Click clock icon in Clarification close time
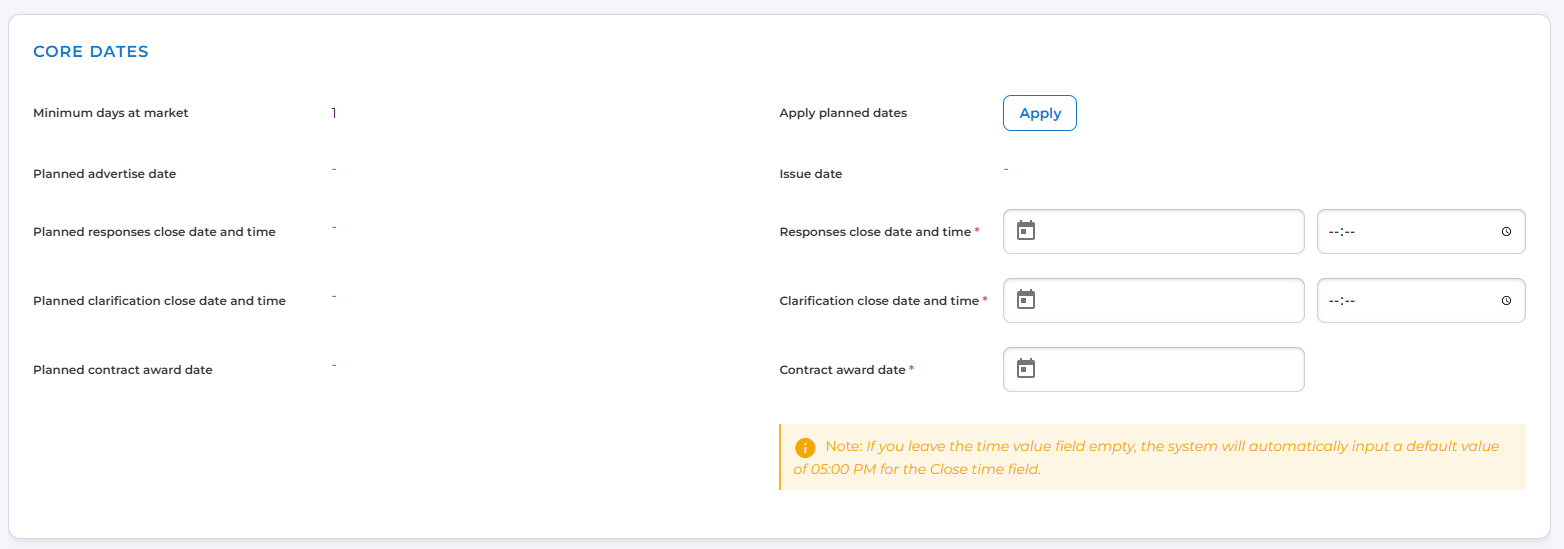Viewport: 1564px width, 549px height. tap(1506, 301)
